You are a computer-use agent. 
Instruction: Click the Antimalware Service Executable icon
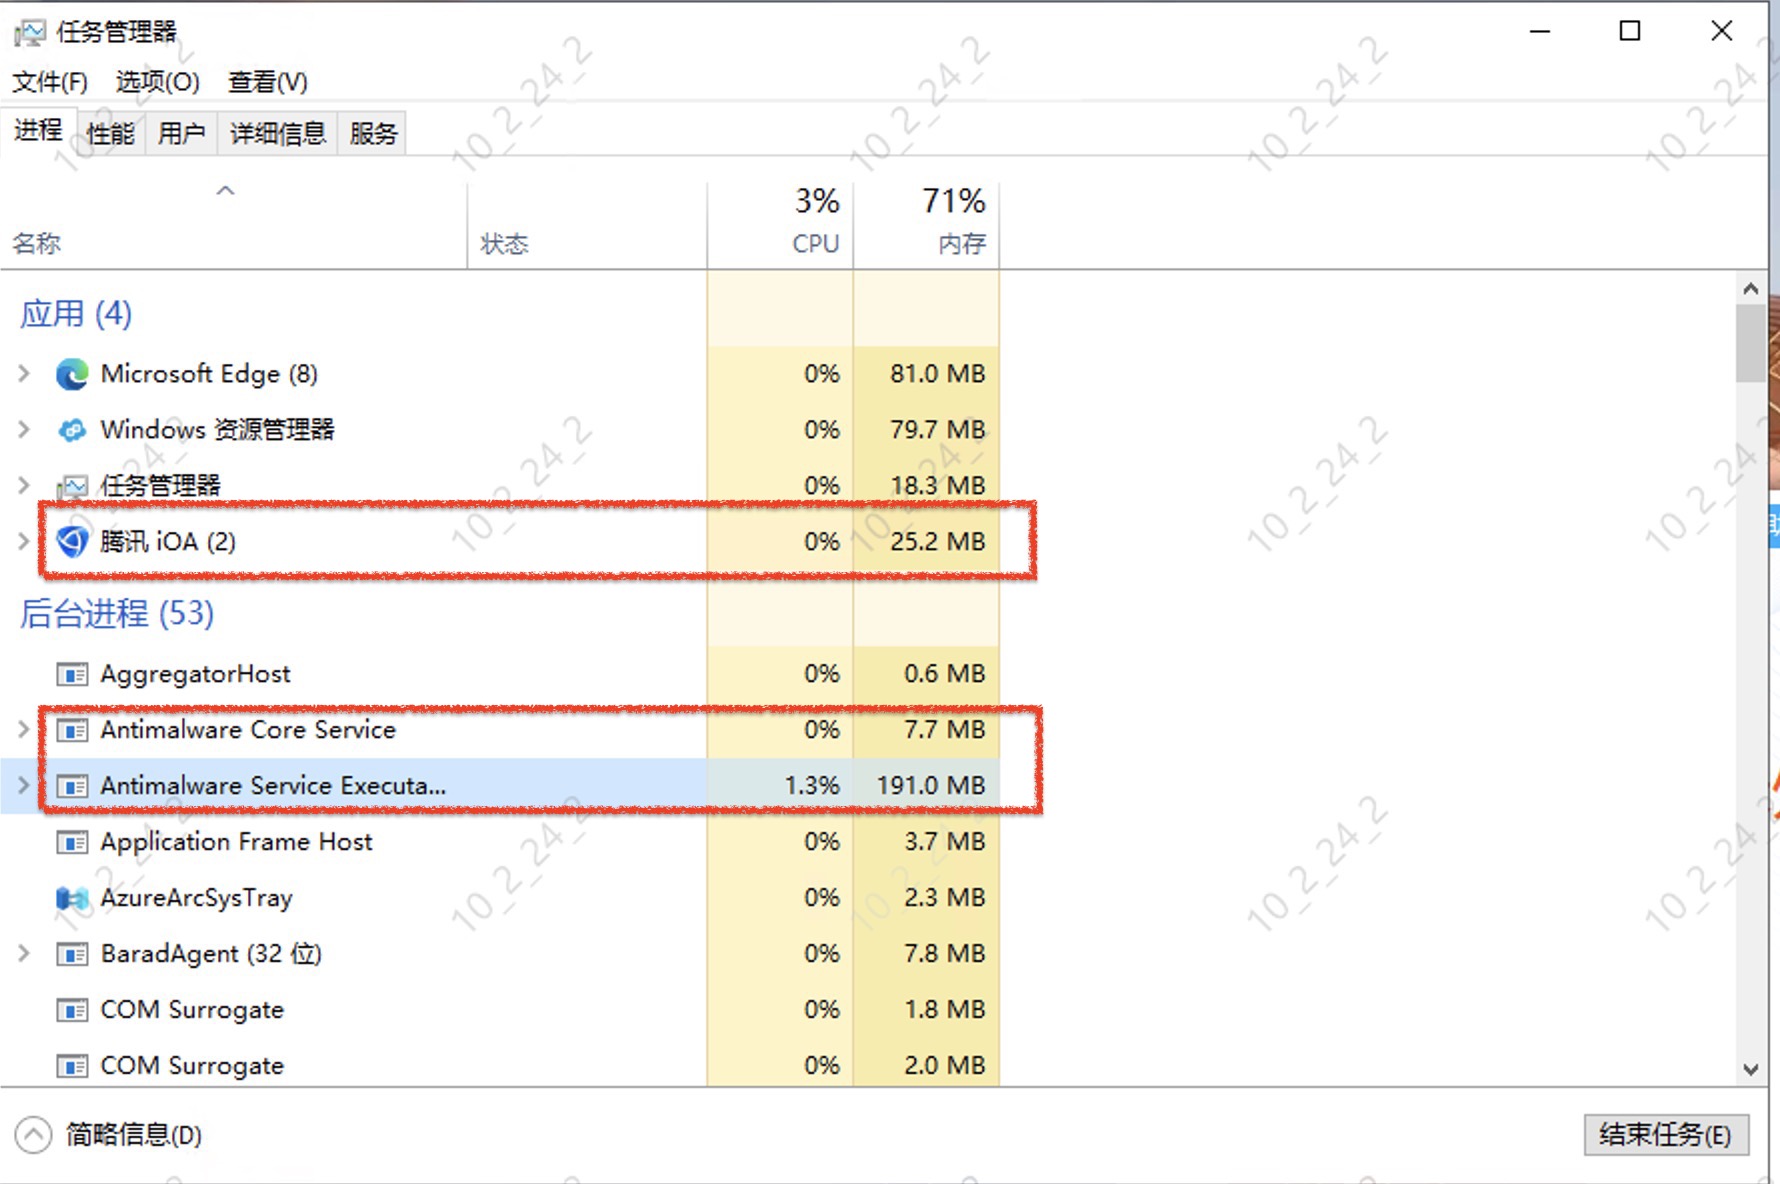72,787
